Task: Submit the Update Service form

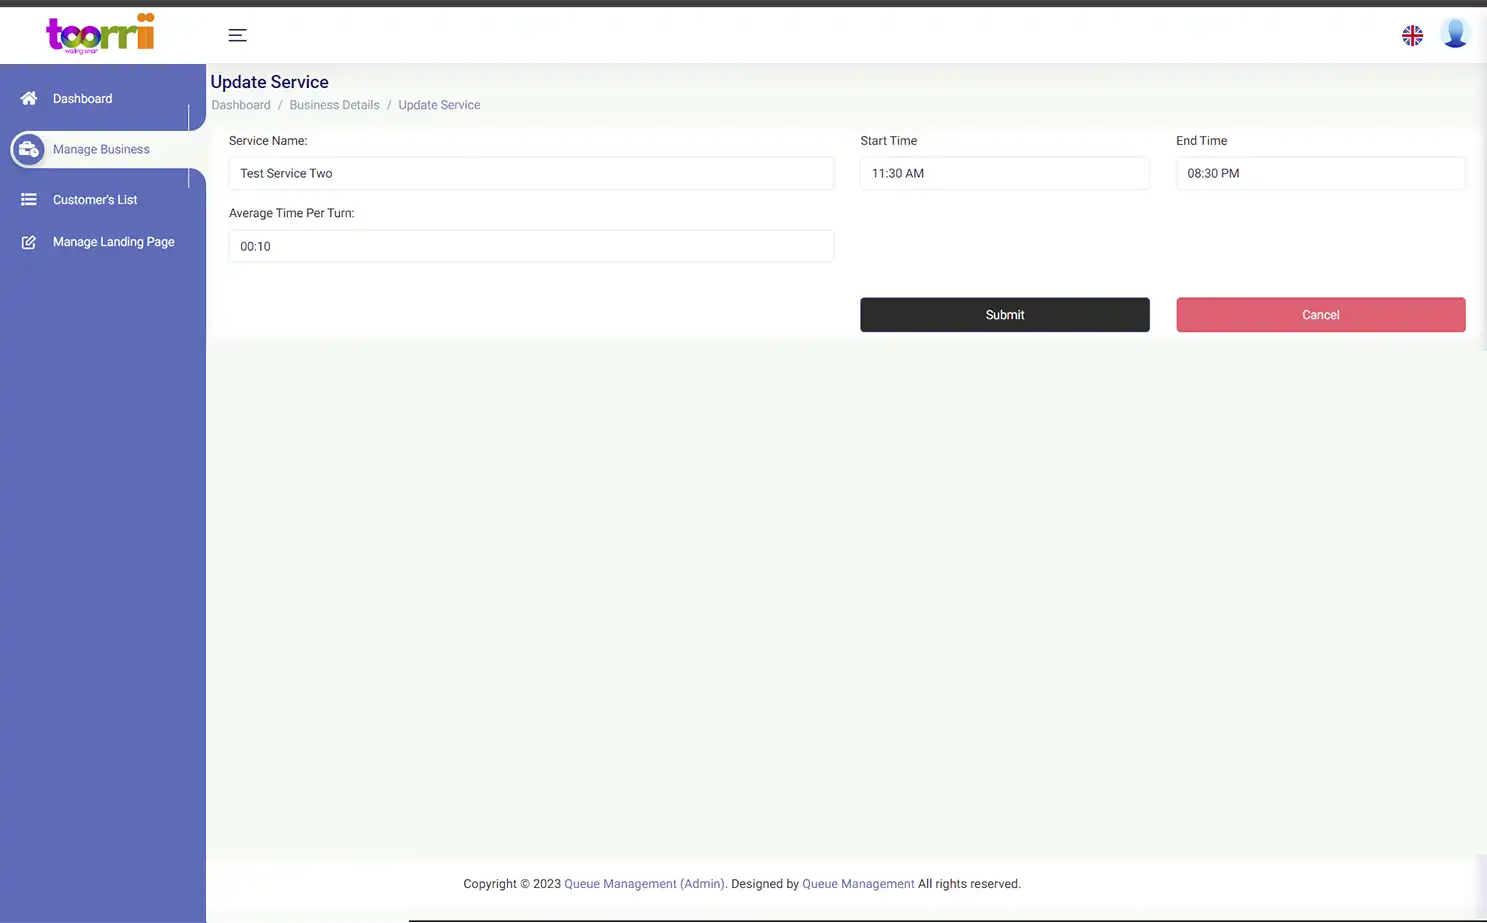Action: point(1004,314)
